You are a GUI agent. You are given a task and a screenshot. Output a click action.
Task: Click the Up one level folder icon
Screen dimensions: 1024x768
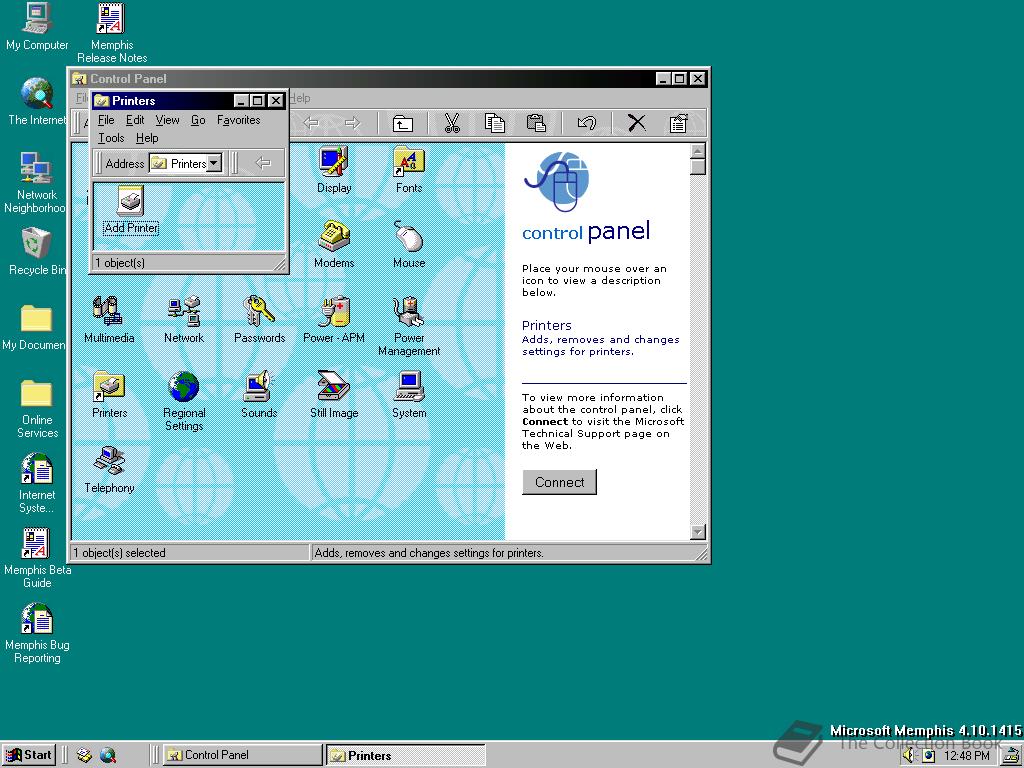[402, 123]
